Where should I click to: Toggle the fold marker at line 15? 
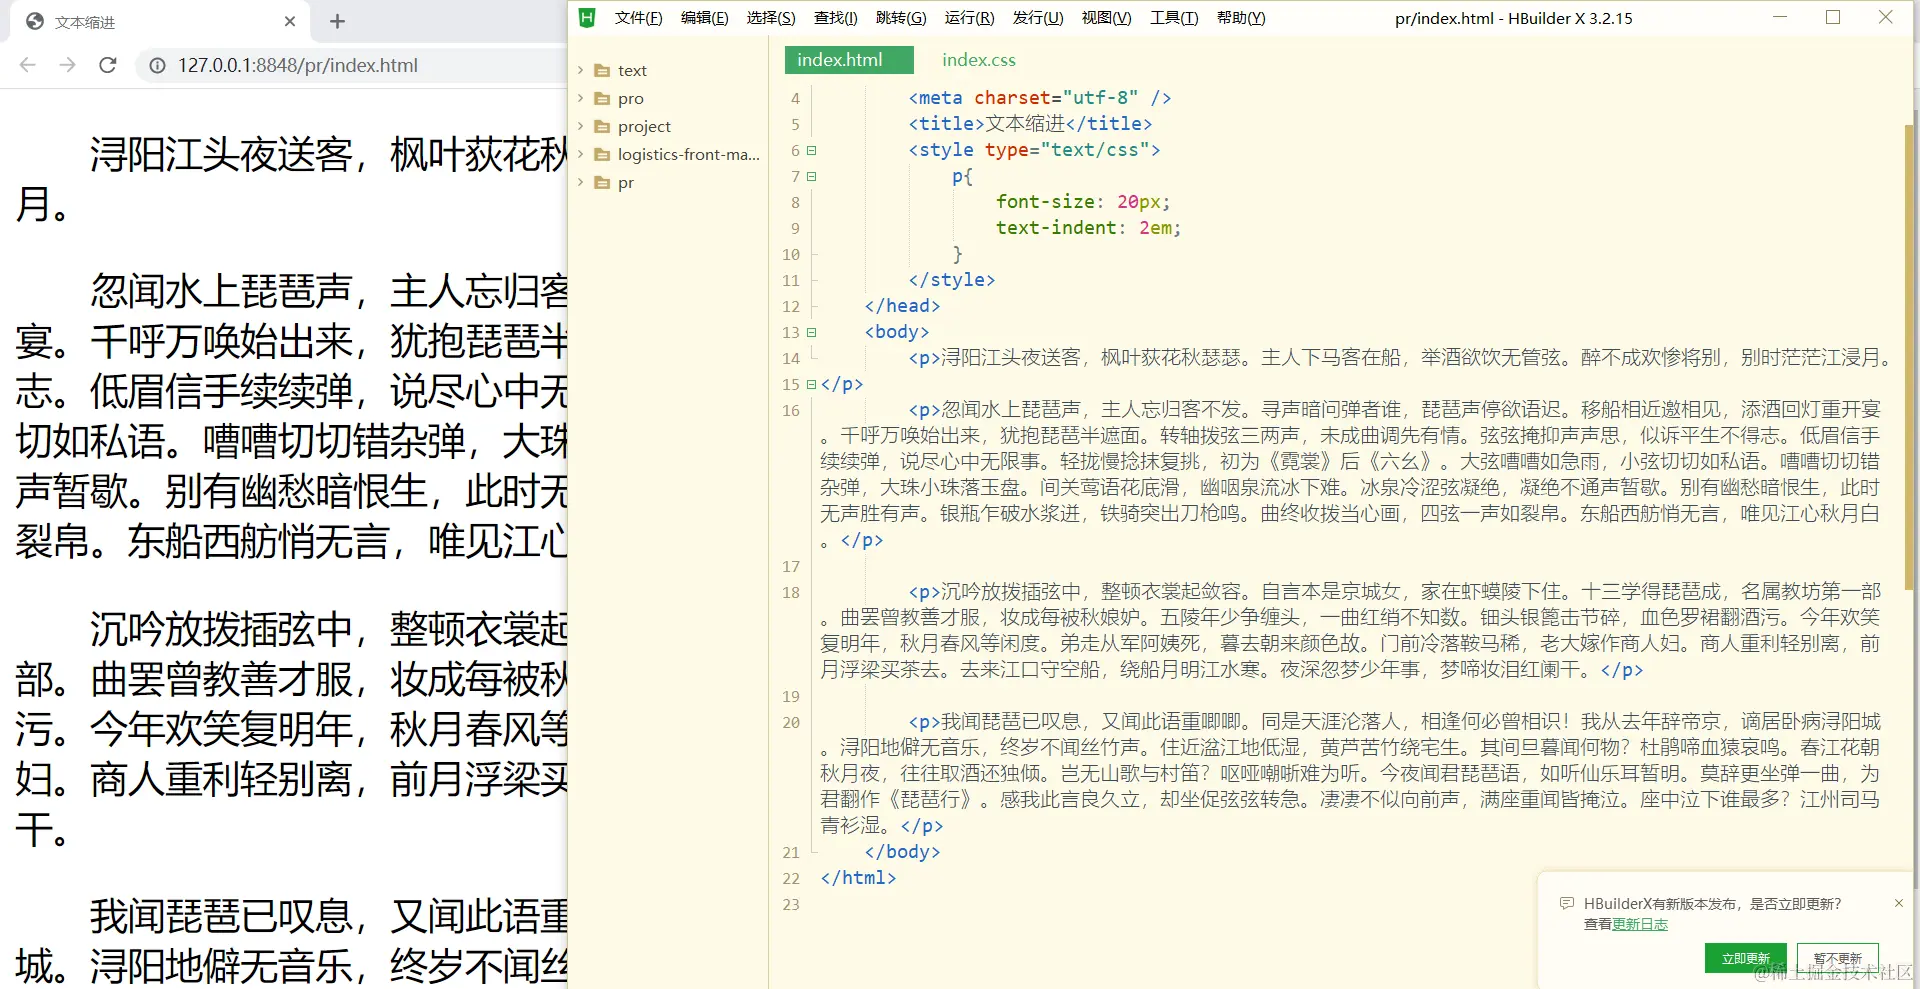coord(812,384)
